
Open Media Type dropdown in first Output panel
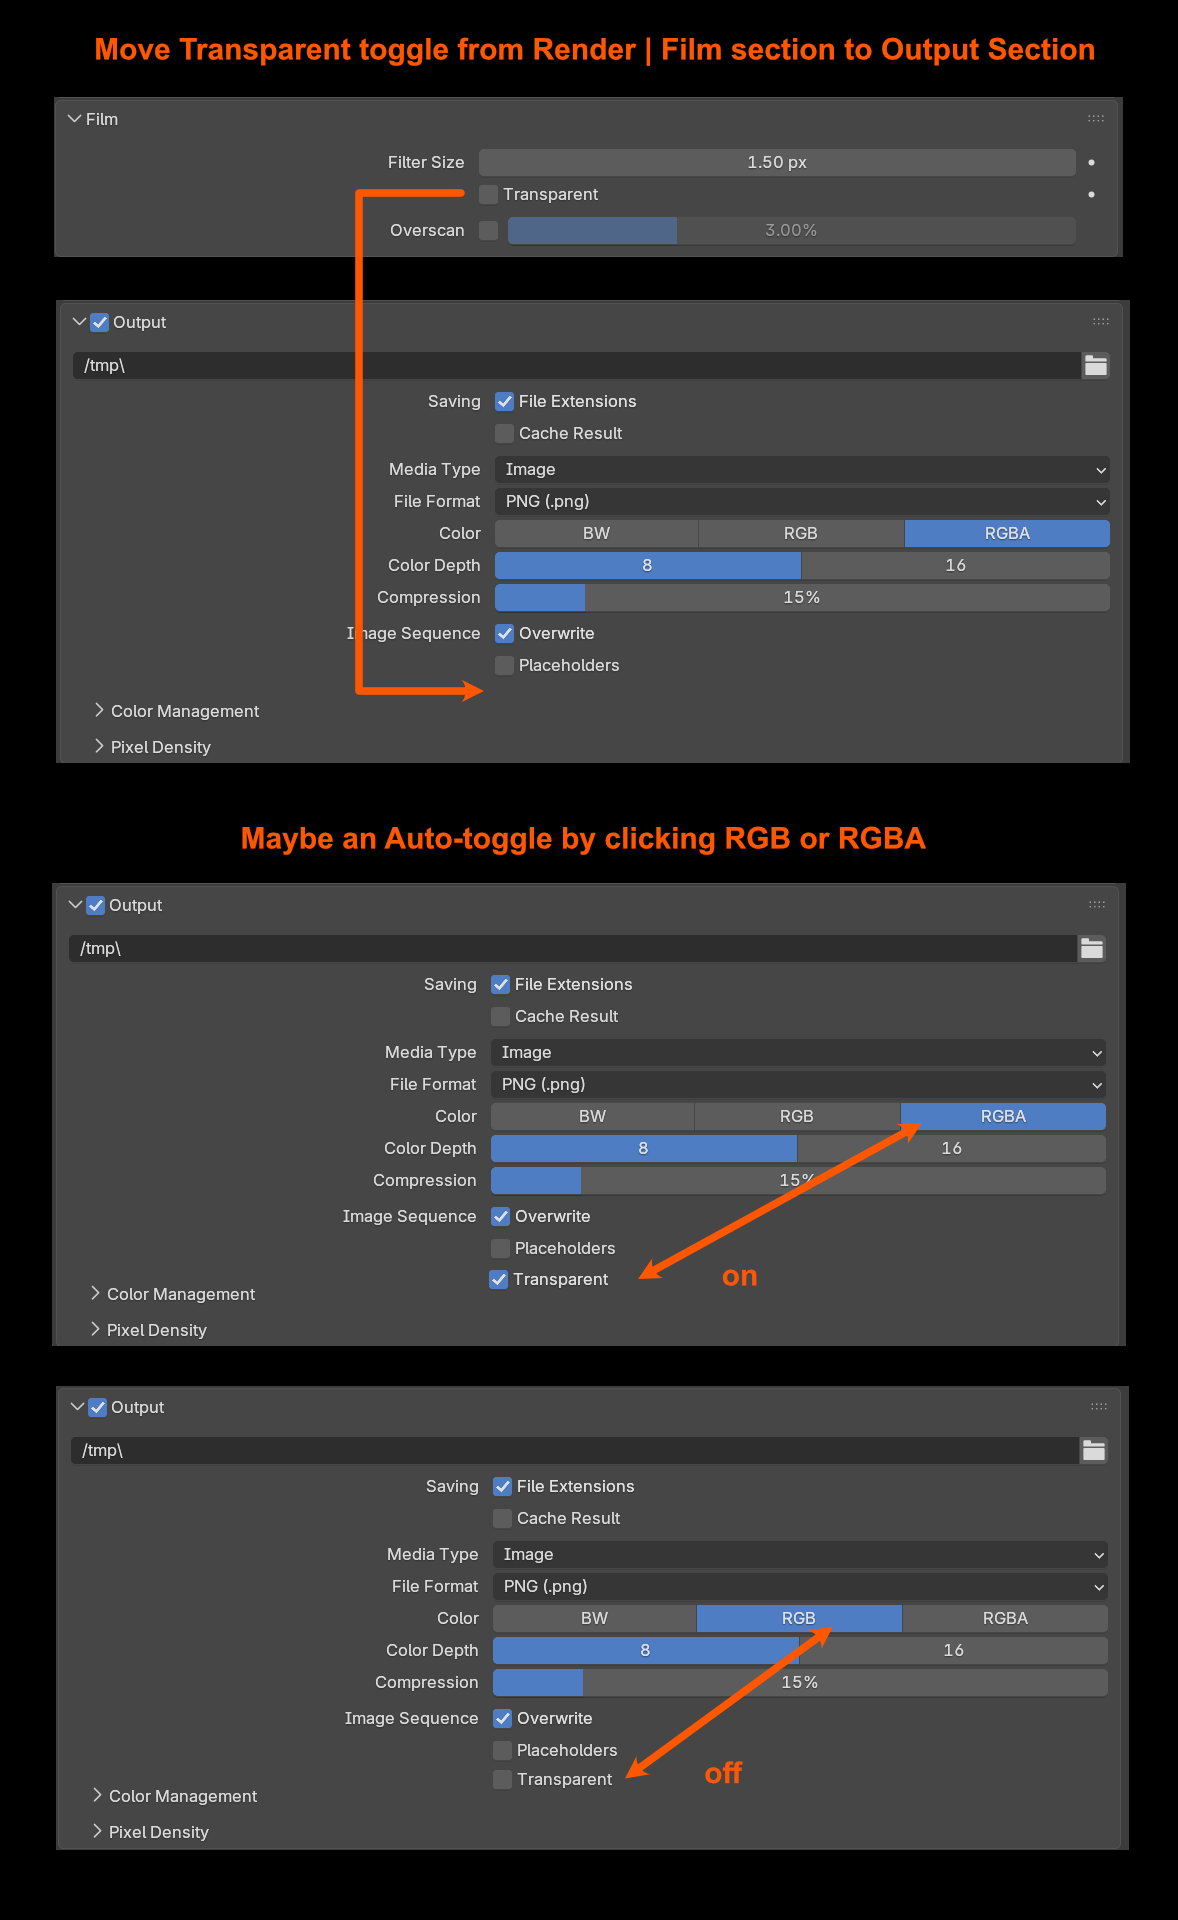tap(802, 470)
